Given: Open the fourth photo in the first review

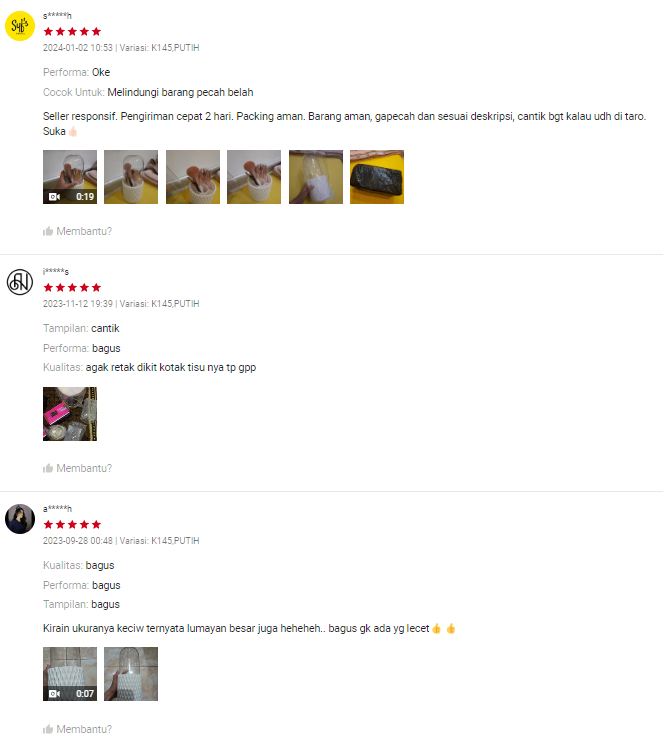Looking at the screenshot, I should (x=254, y=177).
